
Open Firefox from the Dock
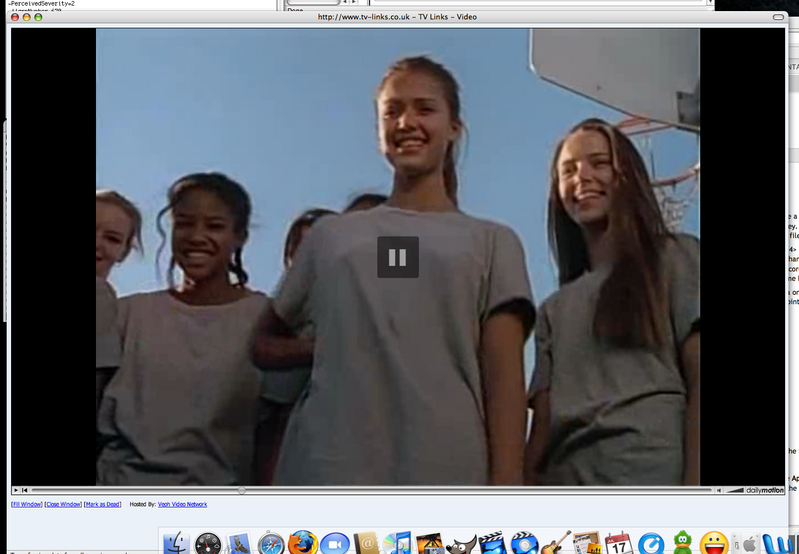click(302, 543)
